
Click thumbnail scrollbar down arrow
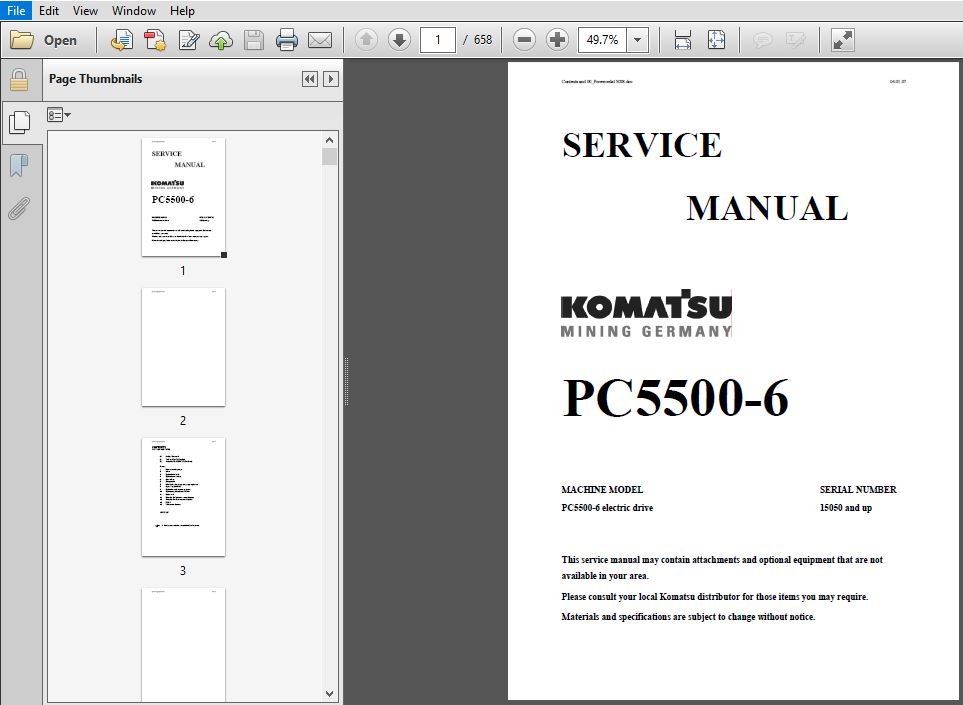tap(330, 694)
